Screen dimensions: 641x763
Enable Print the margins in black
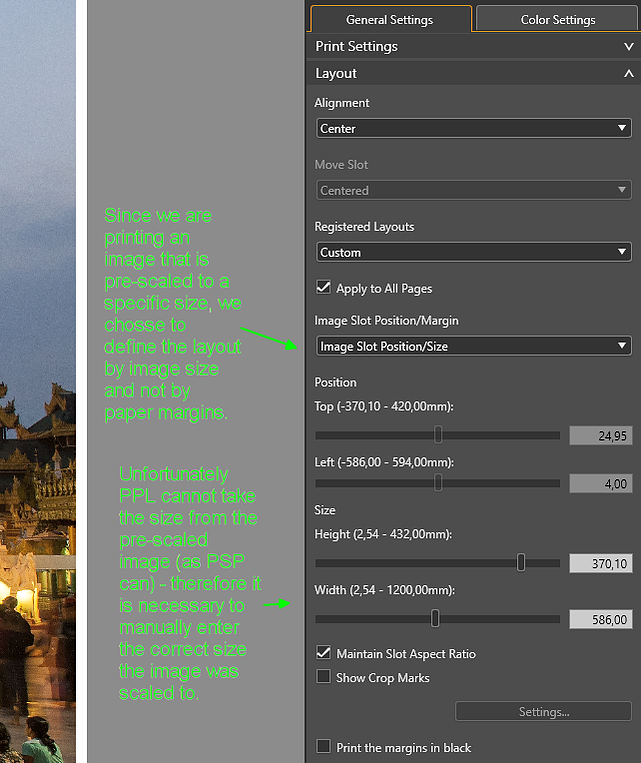[x=324, y=746]
